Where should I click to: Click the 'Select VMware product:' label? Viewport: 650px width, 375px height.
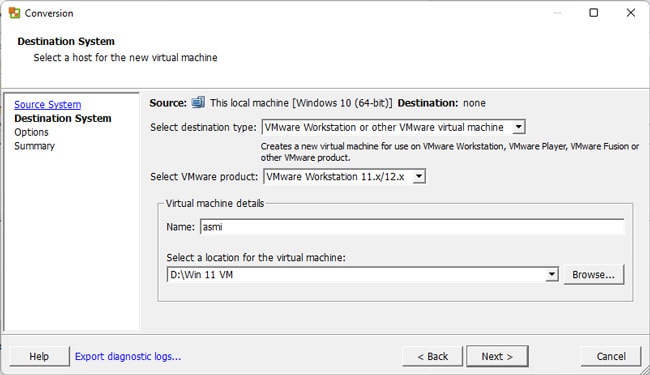point(204,177)
